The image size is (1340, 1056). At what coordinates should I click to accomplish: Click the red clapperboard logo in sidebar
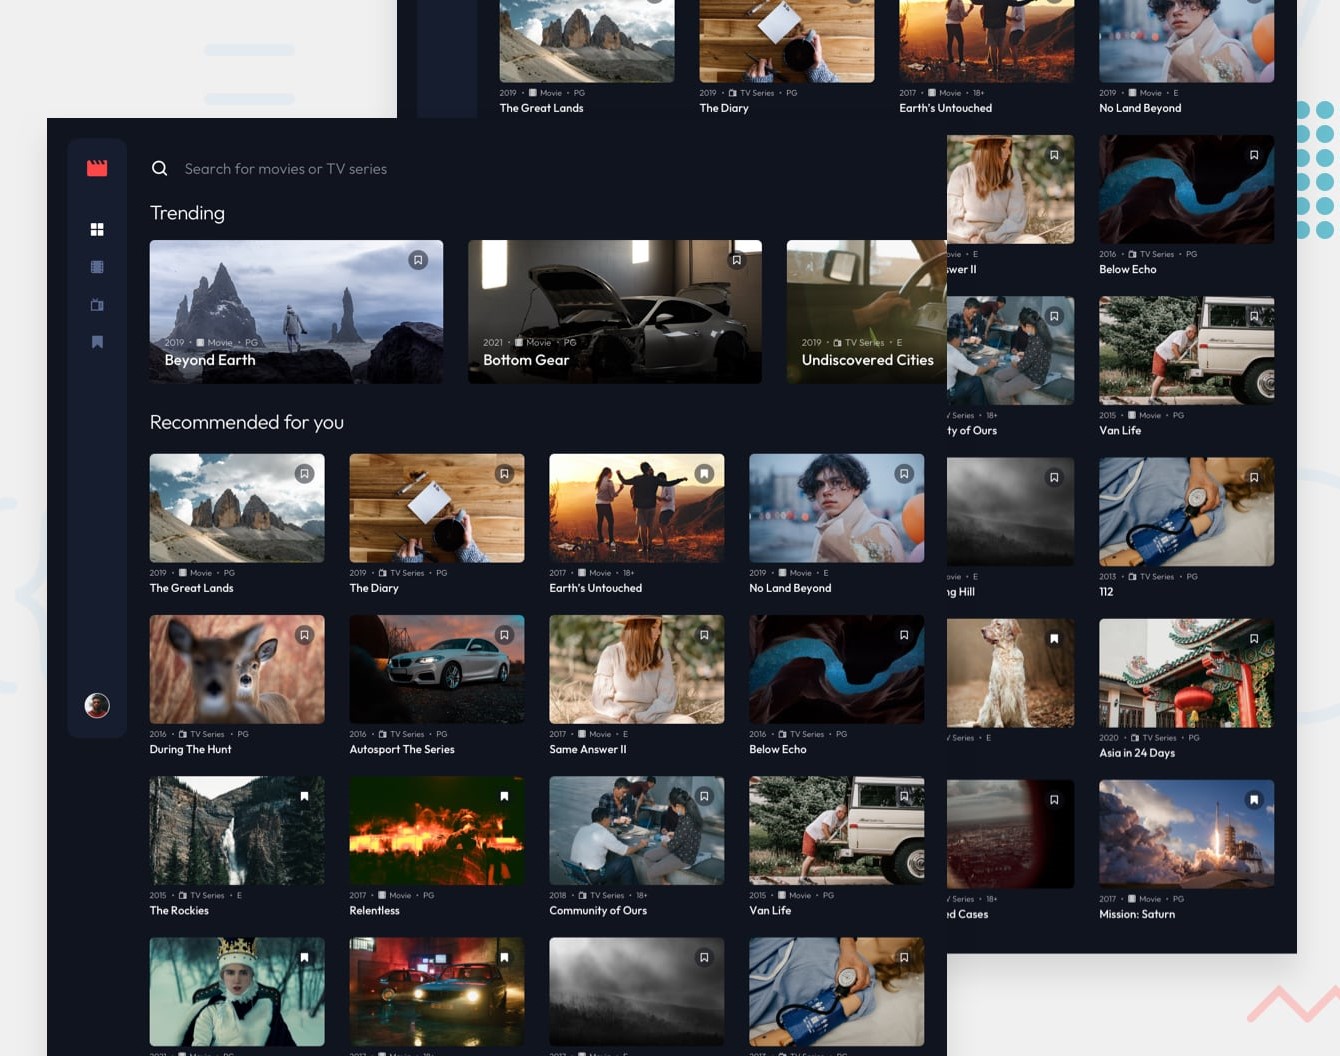[97, 168]
